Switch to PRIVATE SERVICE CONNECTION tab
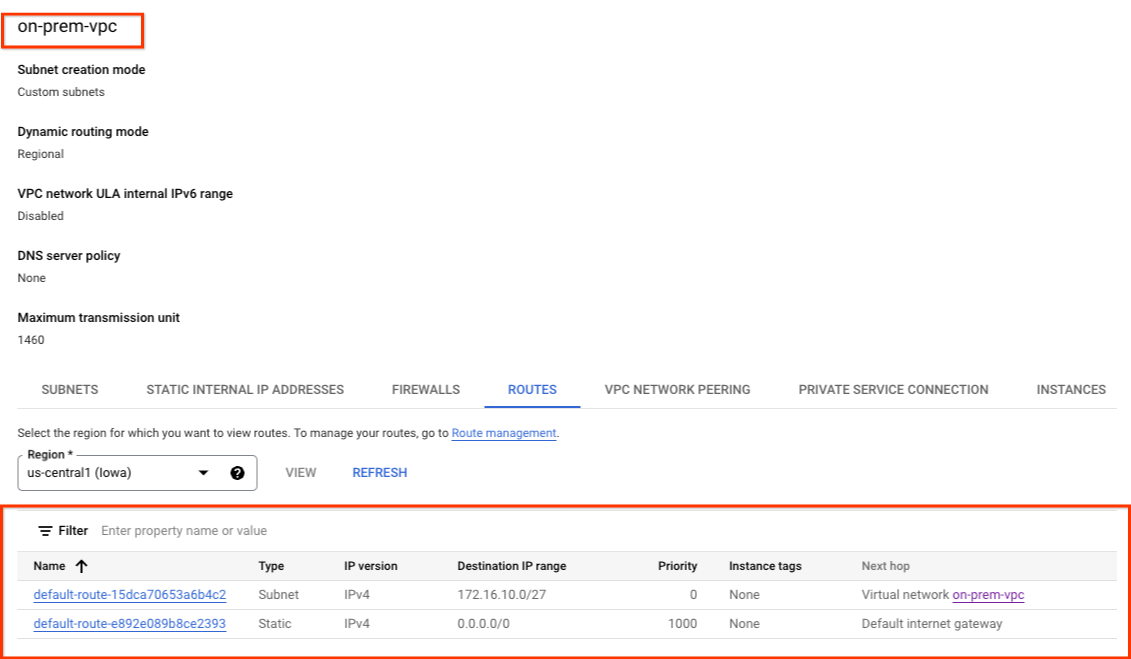The width and height of the screenshot is (1131, 659). click(x=893, y=390)
